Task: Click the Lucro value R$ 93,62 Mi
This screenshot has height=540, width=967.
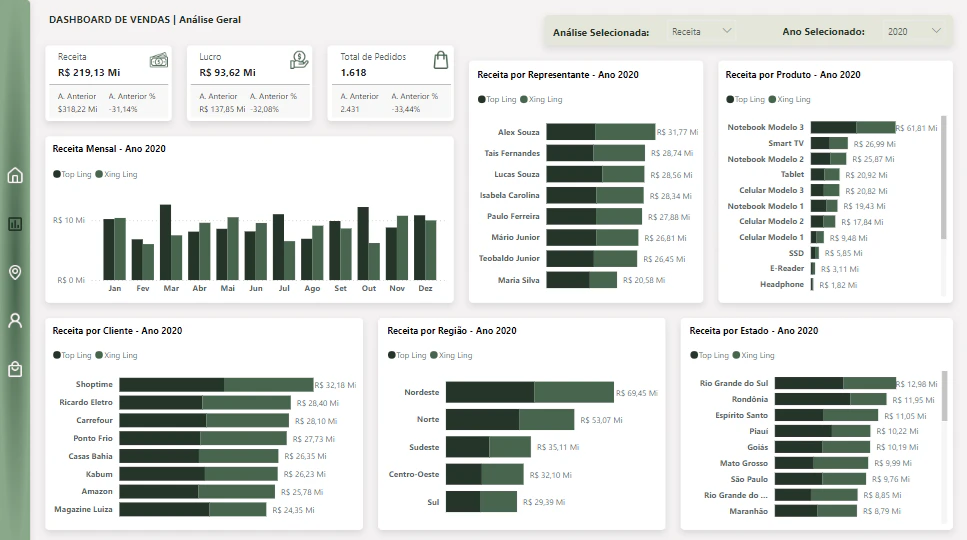Action: [x=228, y=73]
